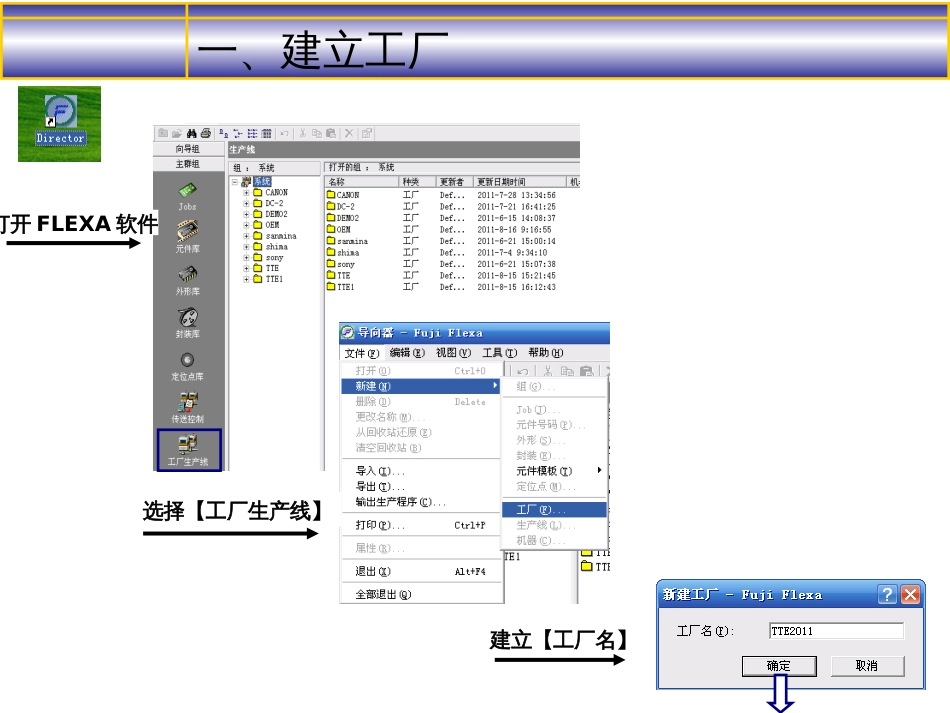Sort by the 种类 column header
This screenshot has width=950, height=713.
click(417, 182)
